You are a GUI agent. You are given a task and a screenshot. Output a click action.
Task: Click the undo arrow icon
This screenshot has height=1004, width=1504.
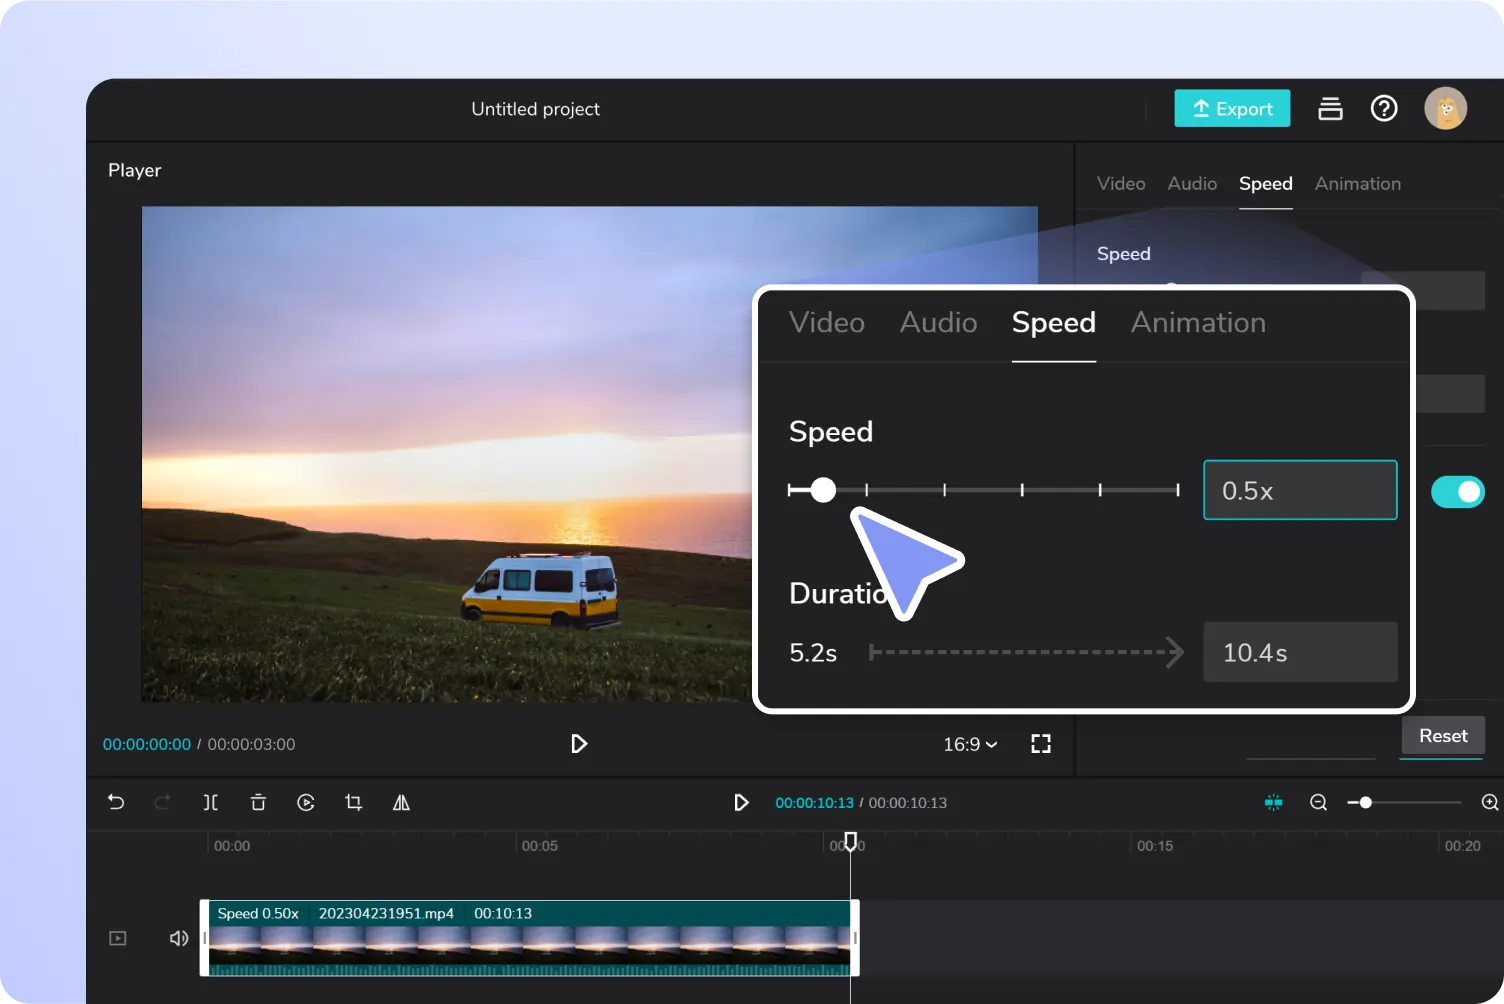[x=116, y=802]
